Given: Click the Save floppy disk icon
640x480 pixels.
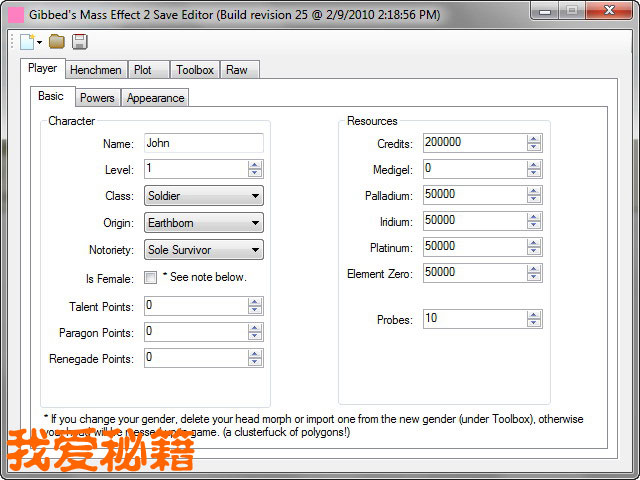Looking at the screenshot, I should [79, 41].
